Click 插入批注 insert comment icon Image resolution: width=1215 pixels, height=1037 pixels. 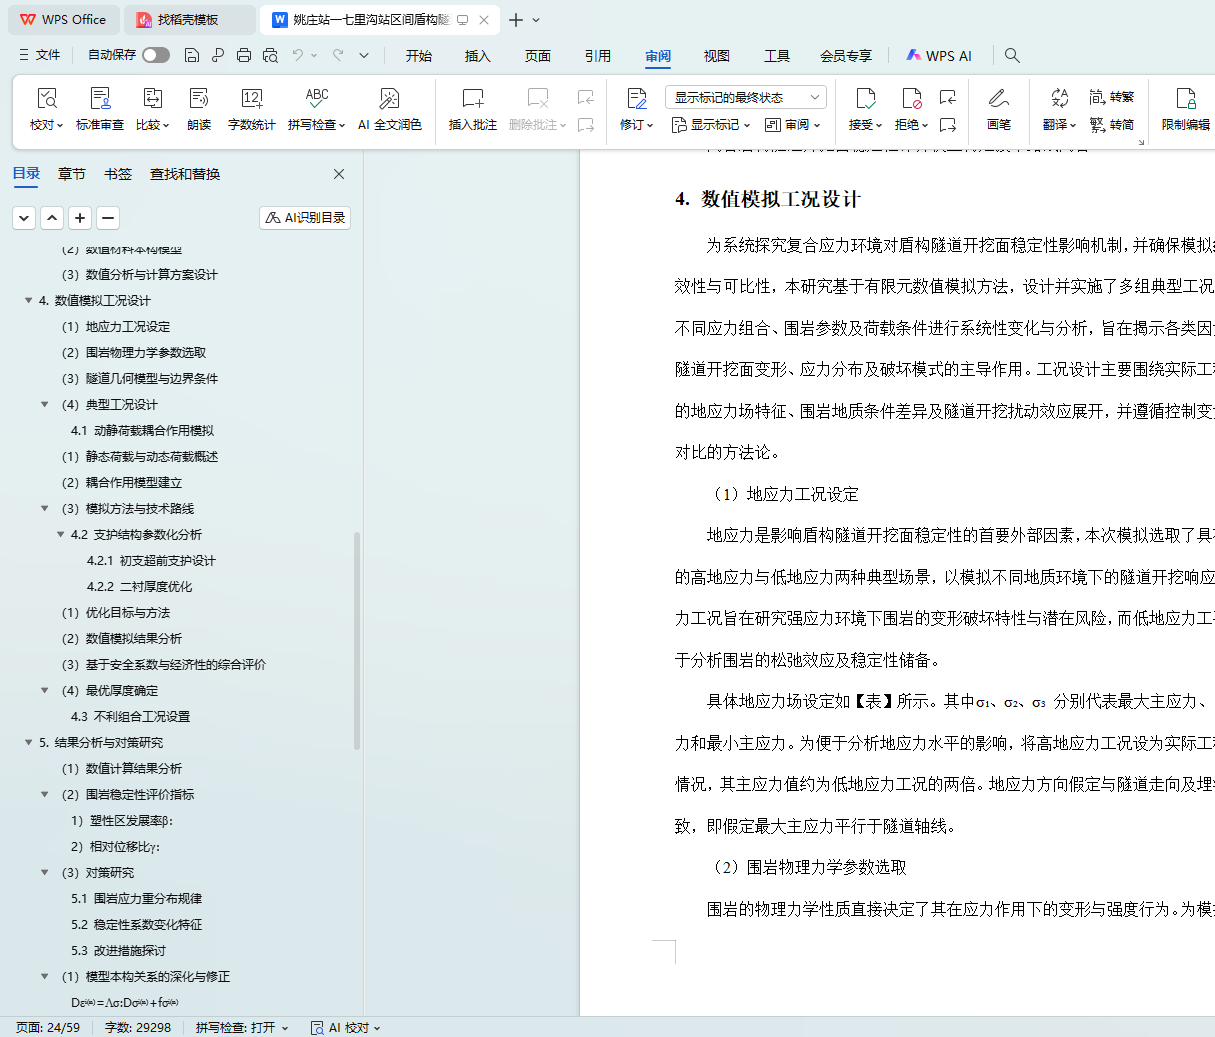pos(472,108)
